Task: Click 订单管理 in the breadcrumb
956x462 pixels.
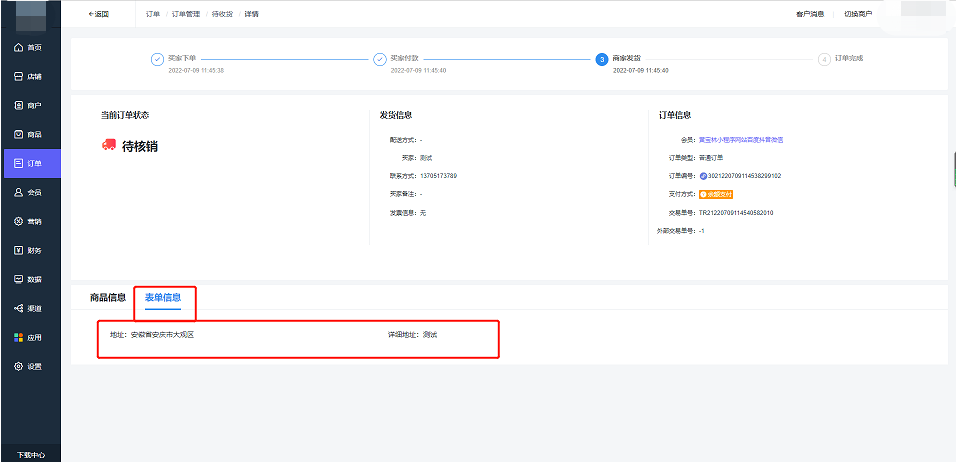Action: tap(186, 14)
